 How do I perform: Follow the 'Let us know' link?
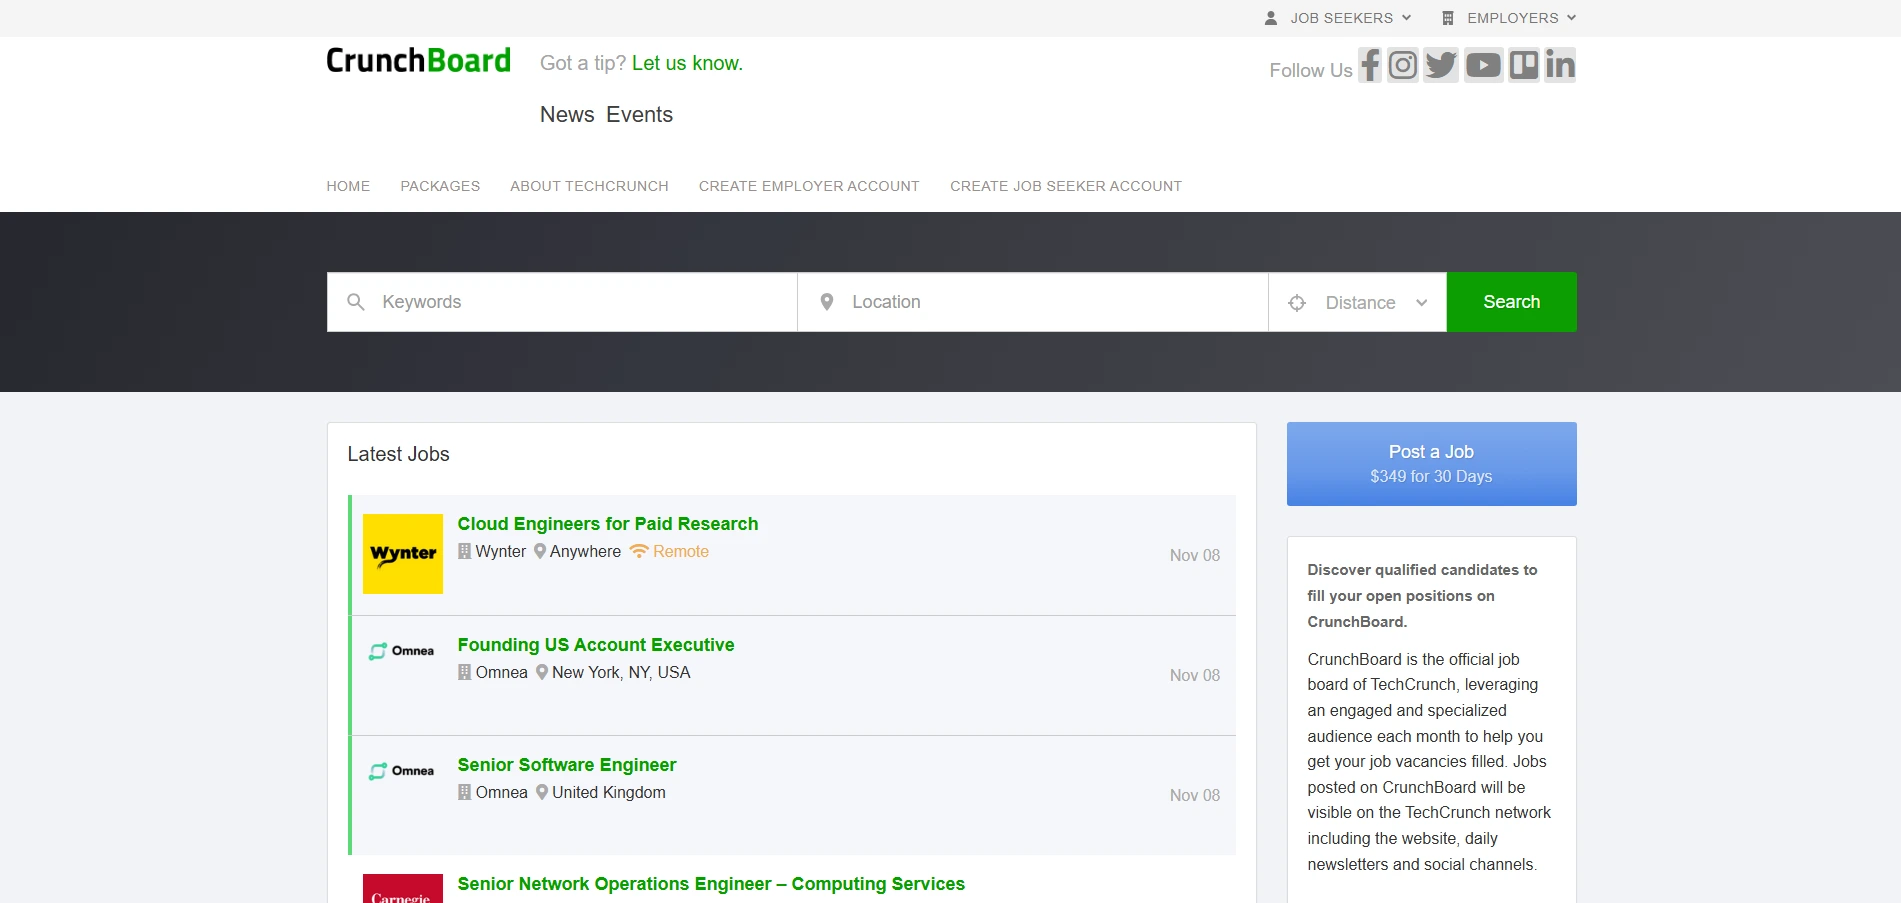(687, 63)
